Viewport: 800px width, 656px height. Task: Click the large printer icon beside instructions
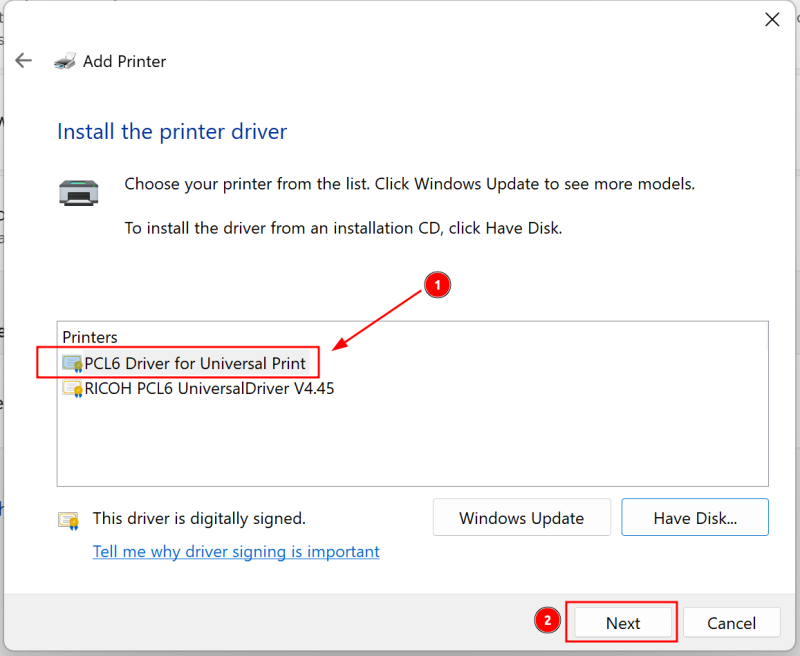point(79,192)
